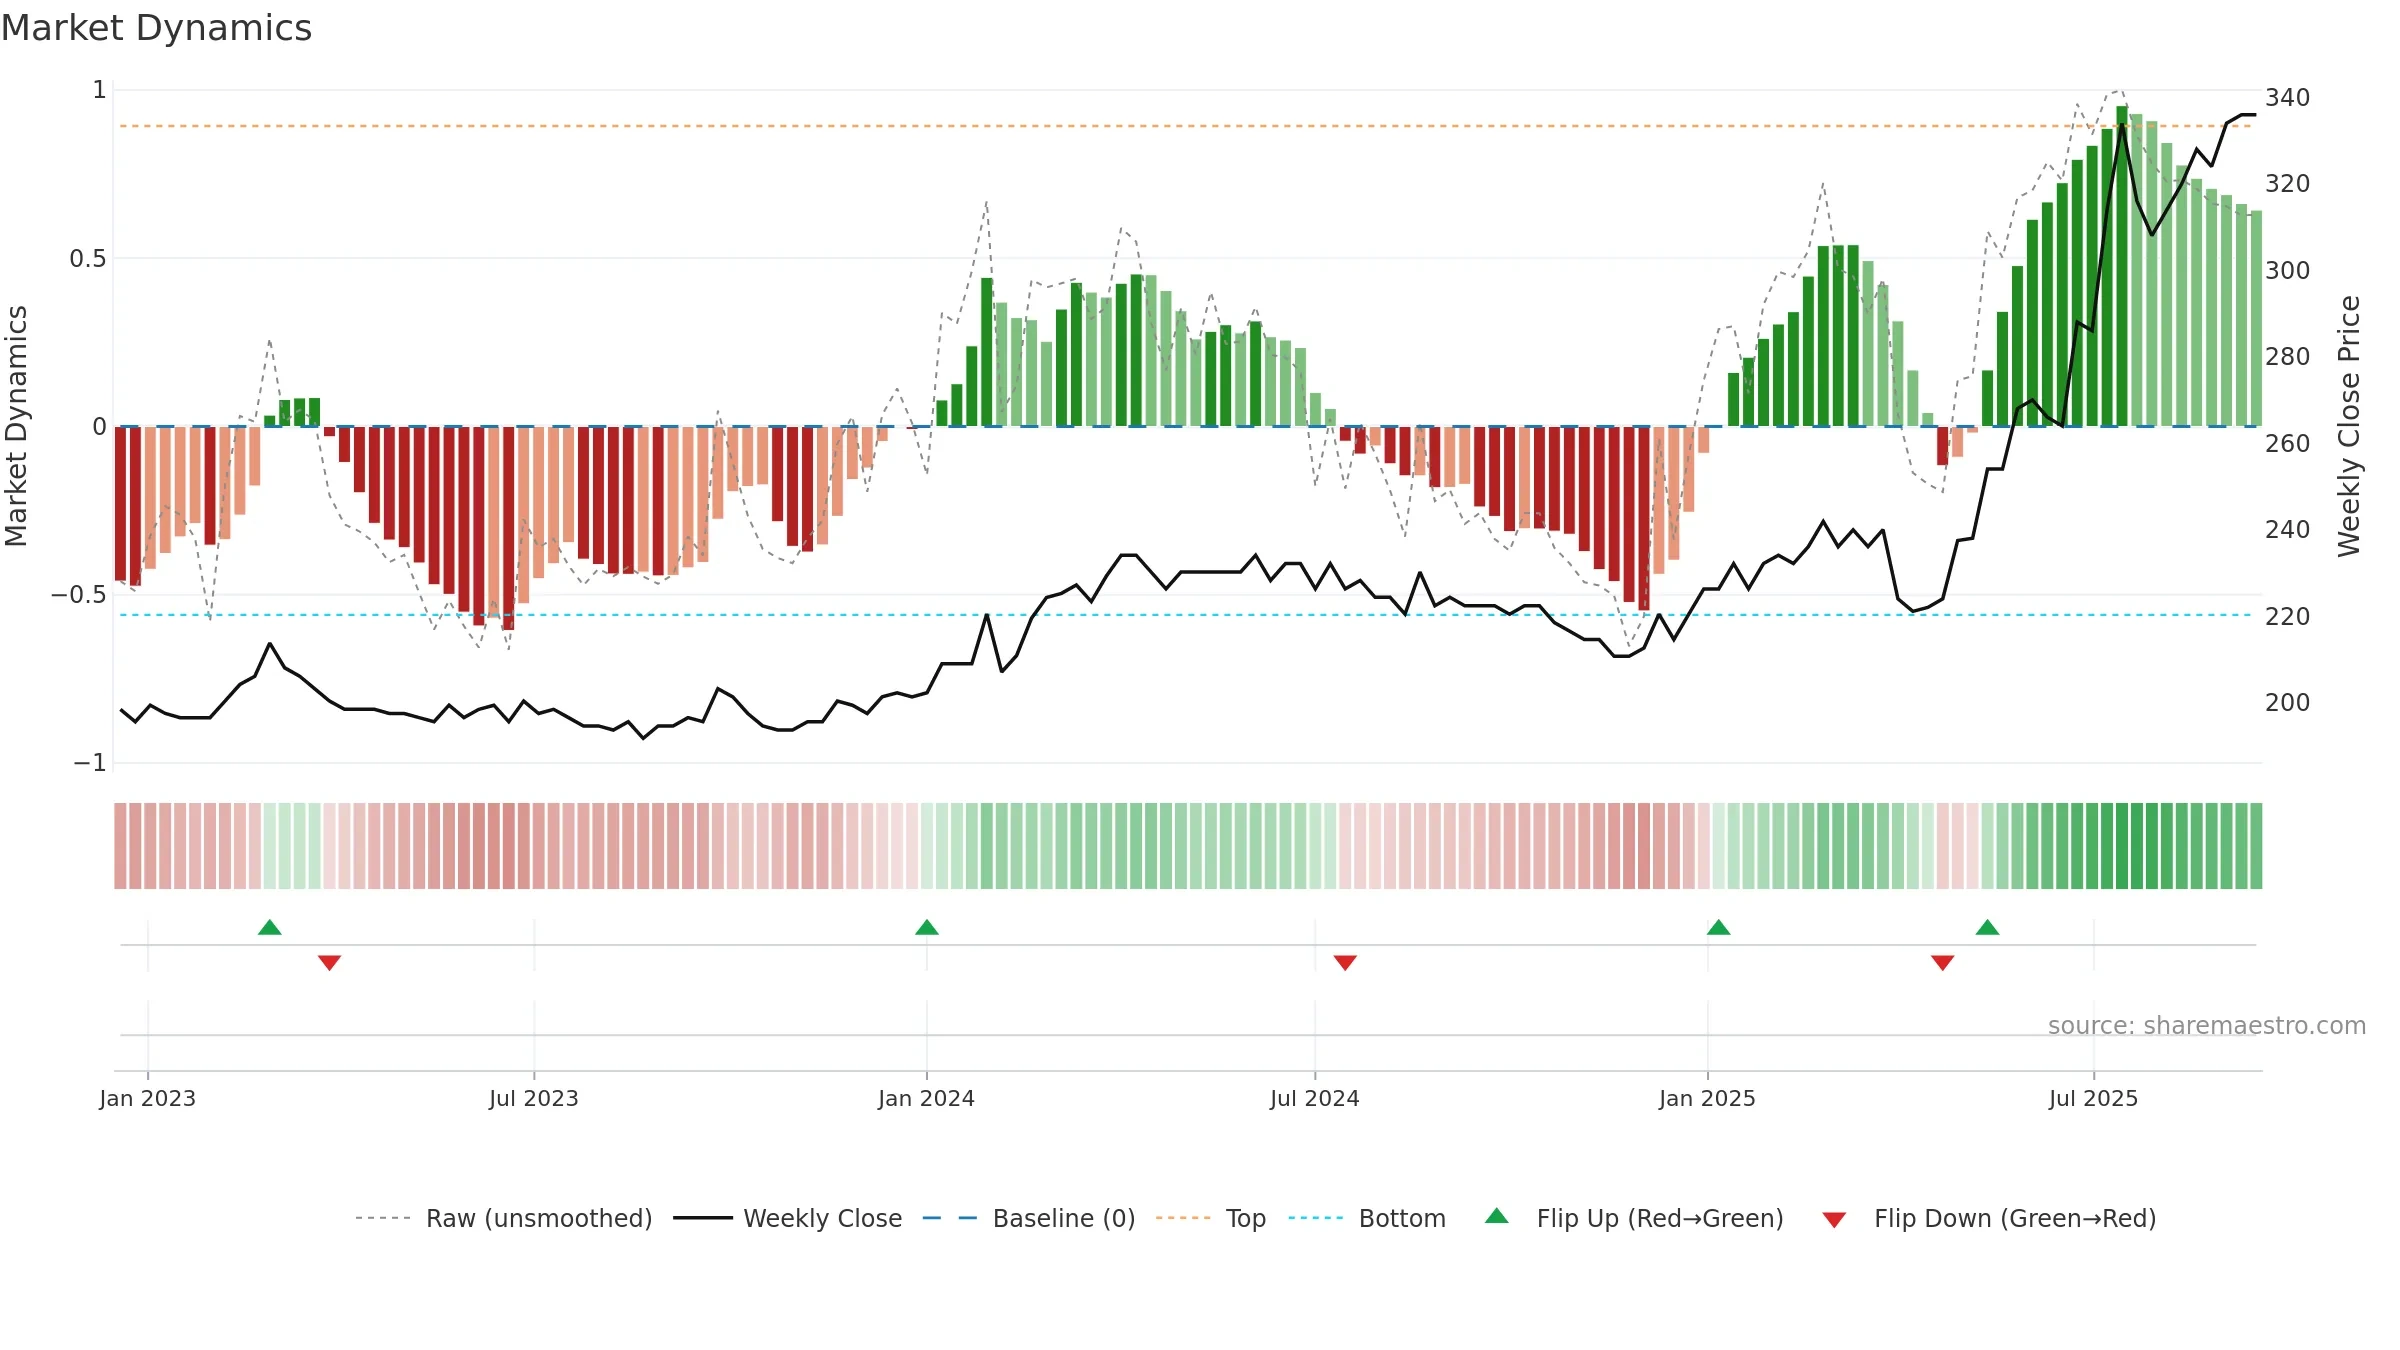Click the source: sharemaestro.com text
The height and width of the screenshot is (1350, 2400).
point(2207,1026)
